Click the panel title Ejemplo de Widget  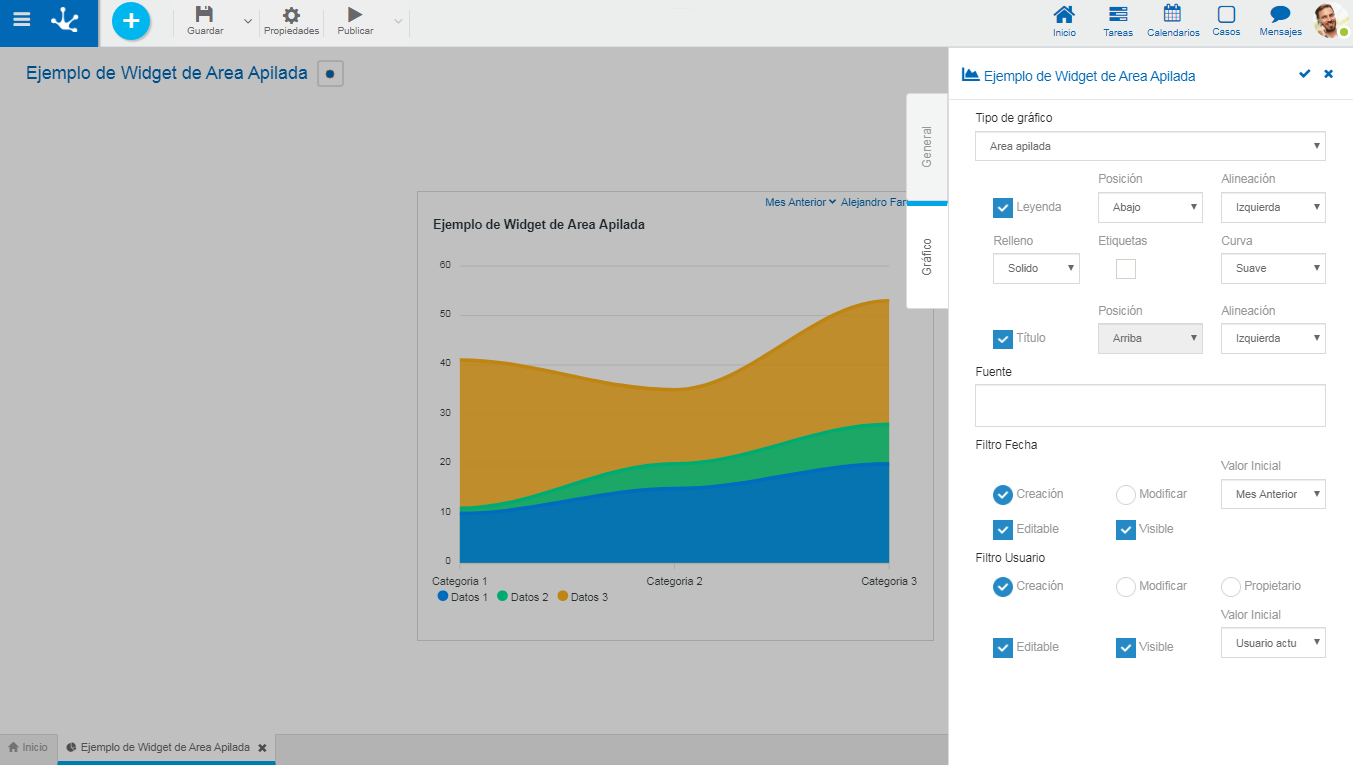pyautogui.click(x=1090, y=76)
